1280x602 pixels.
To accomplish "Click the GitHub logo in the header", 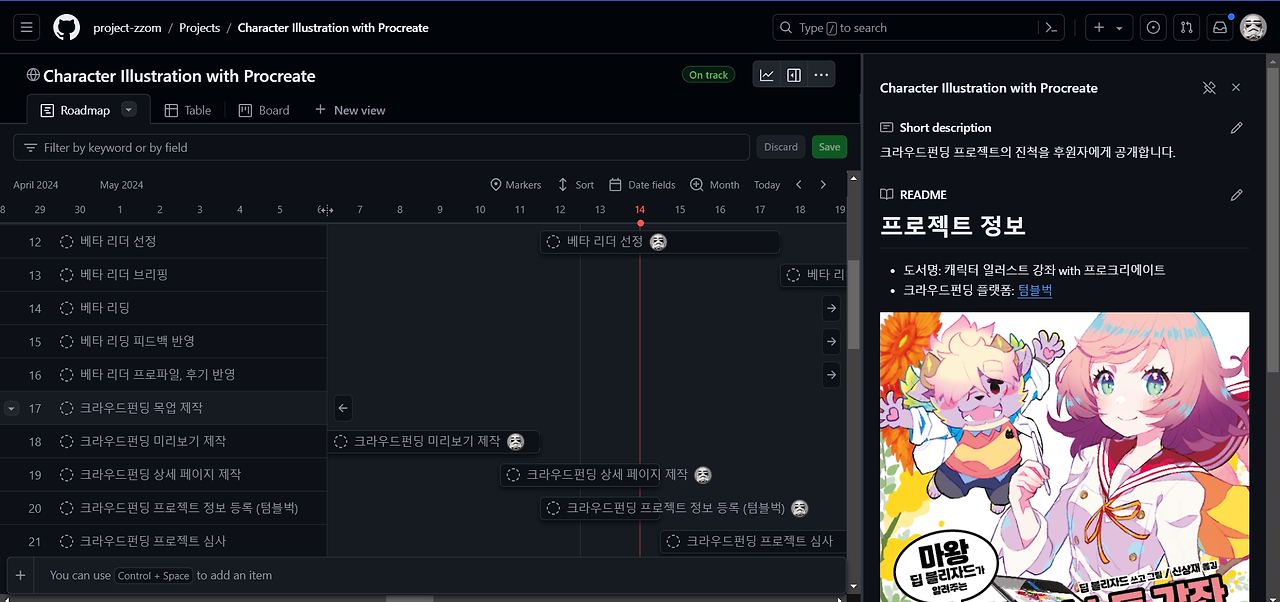I will coord(66,27).
